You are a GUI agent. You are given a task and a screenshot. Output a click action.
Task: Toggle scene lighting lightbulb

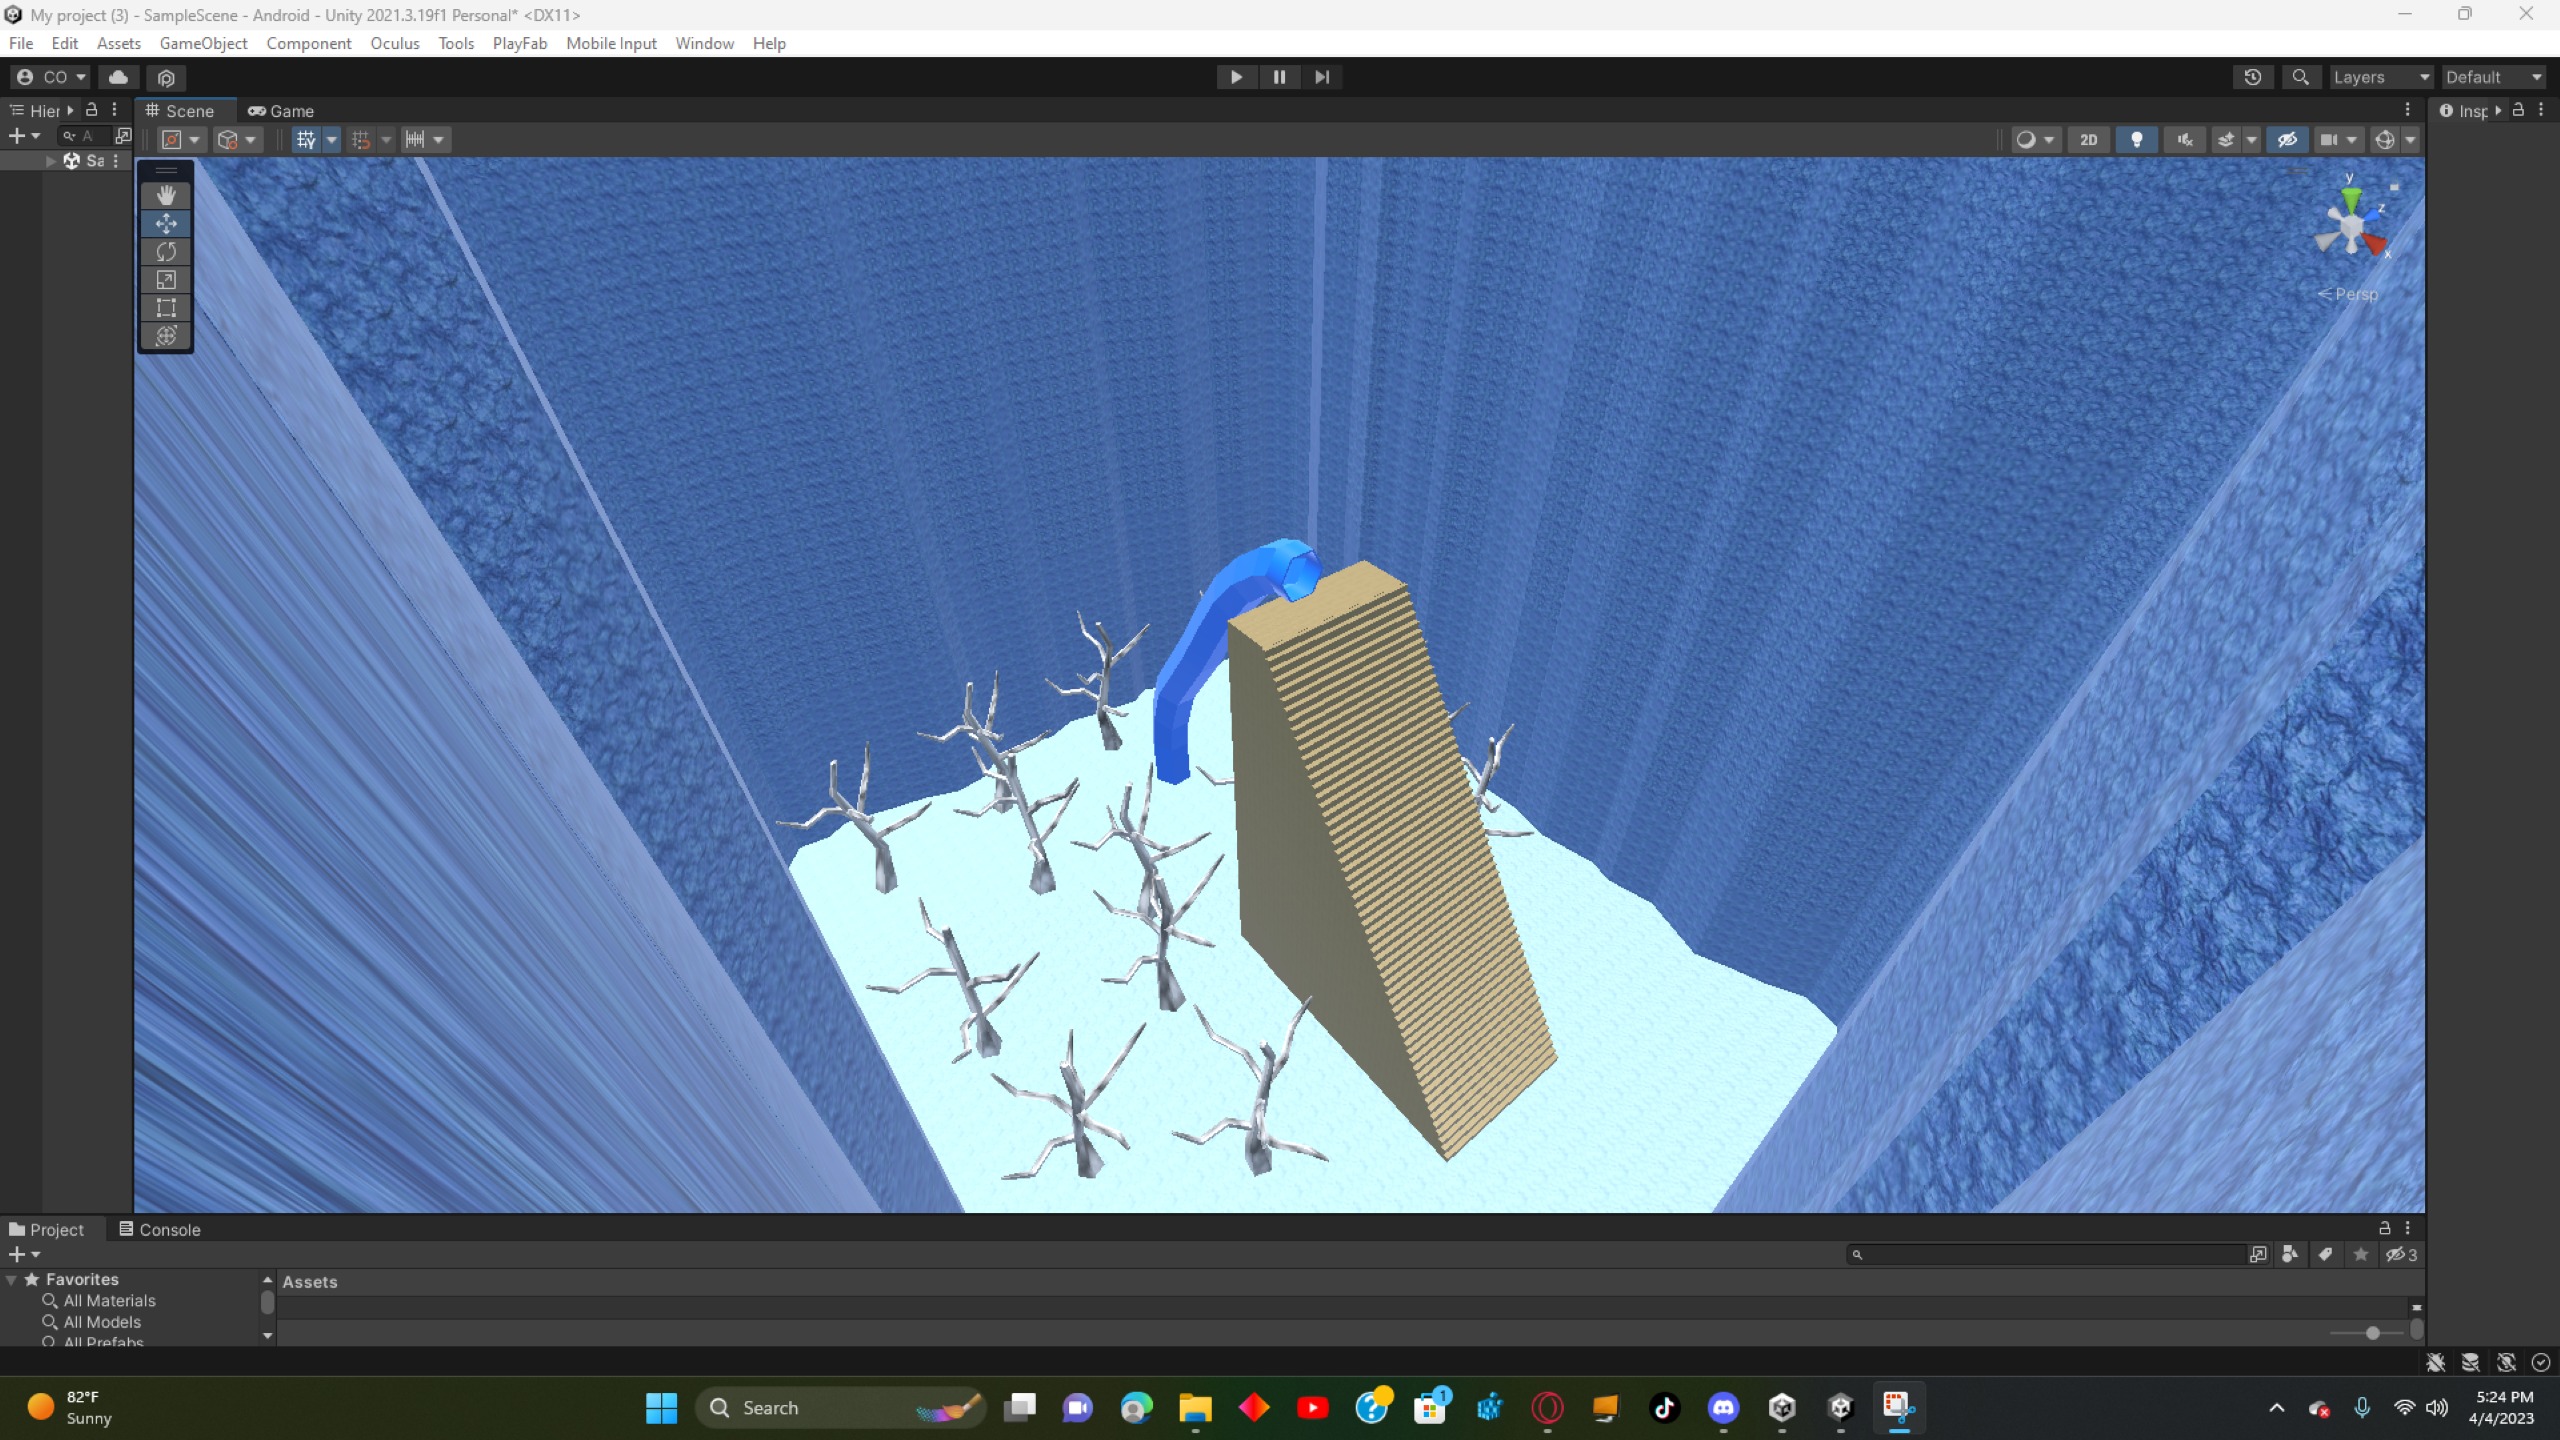point(2137,140)
